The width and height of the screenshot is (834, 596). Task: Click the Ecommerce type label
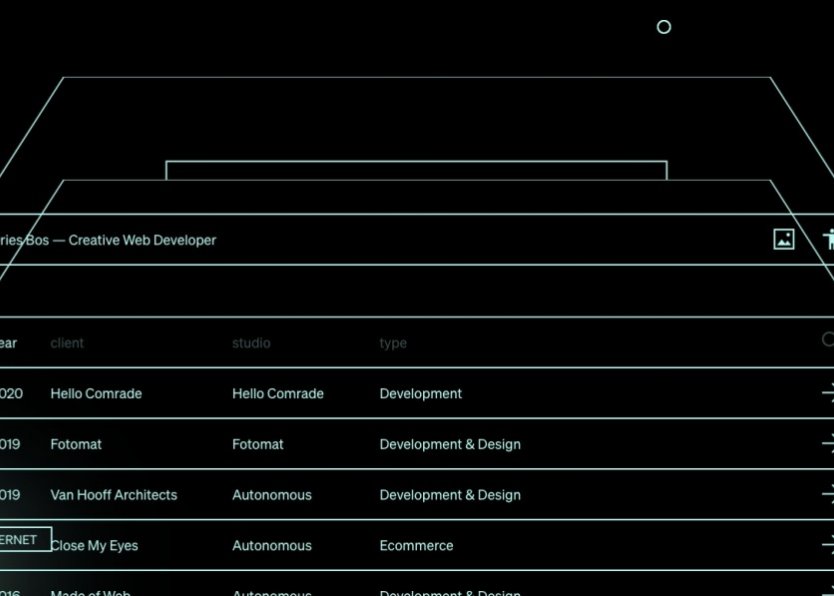[416, 546]
